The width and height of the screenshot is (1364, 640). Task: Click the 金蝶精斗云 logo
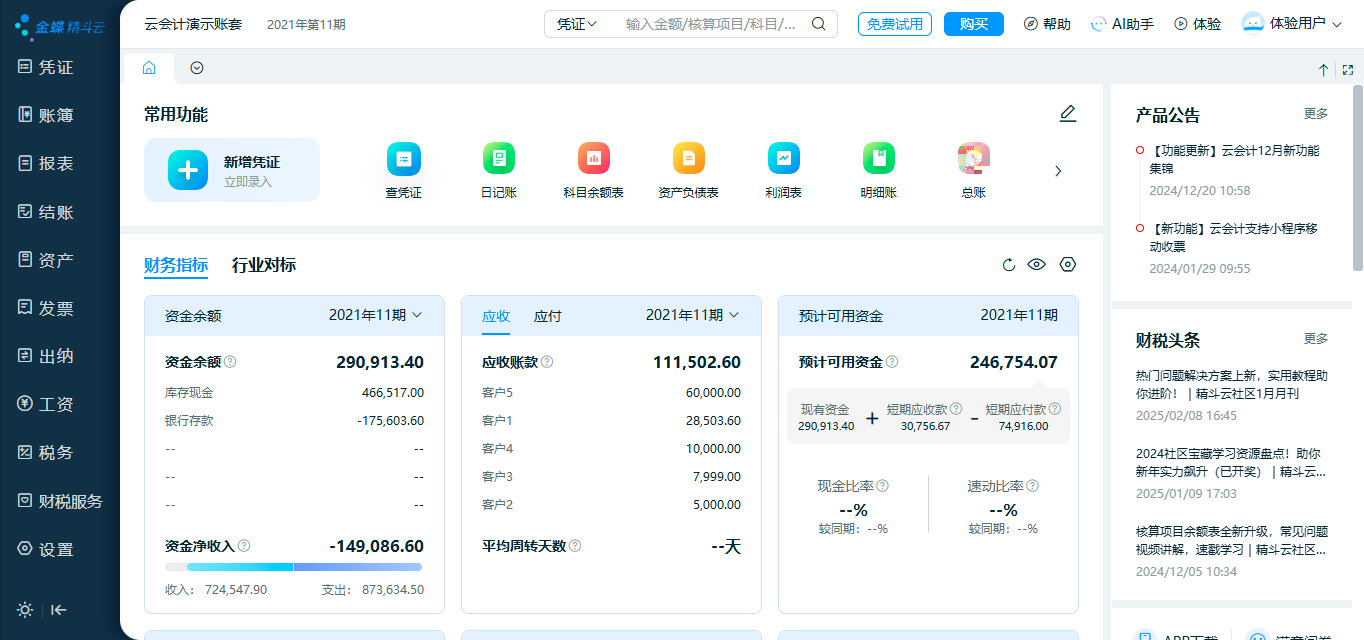[60, 25]
